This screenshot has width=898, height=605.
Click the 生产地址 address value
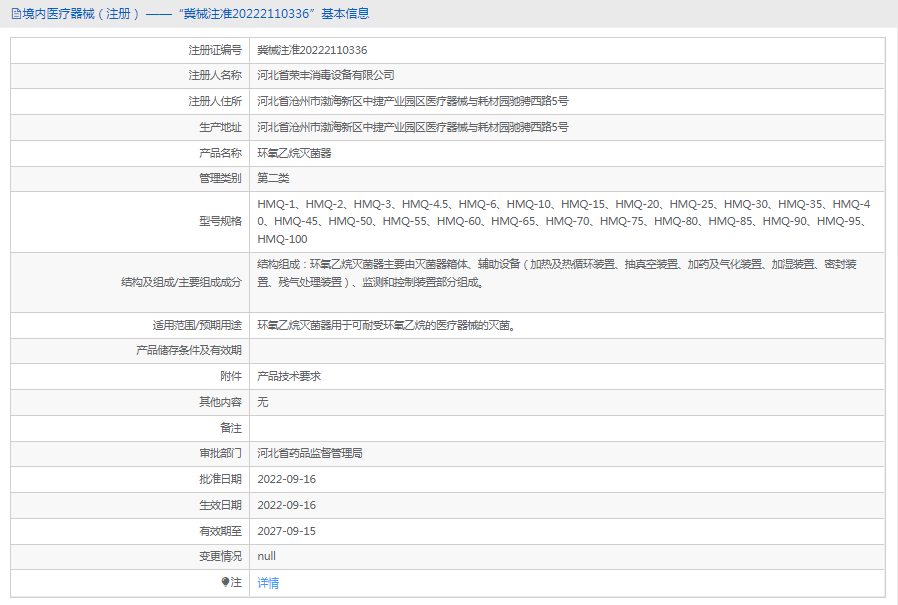412,127
